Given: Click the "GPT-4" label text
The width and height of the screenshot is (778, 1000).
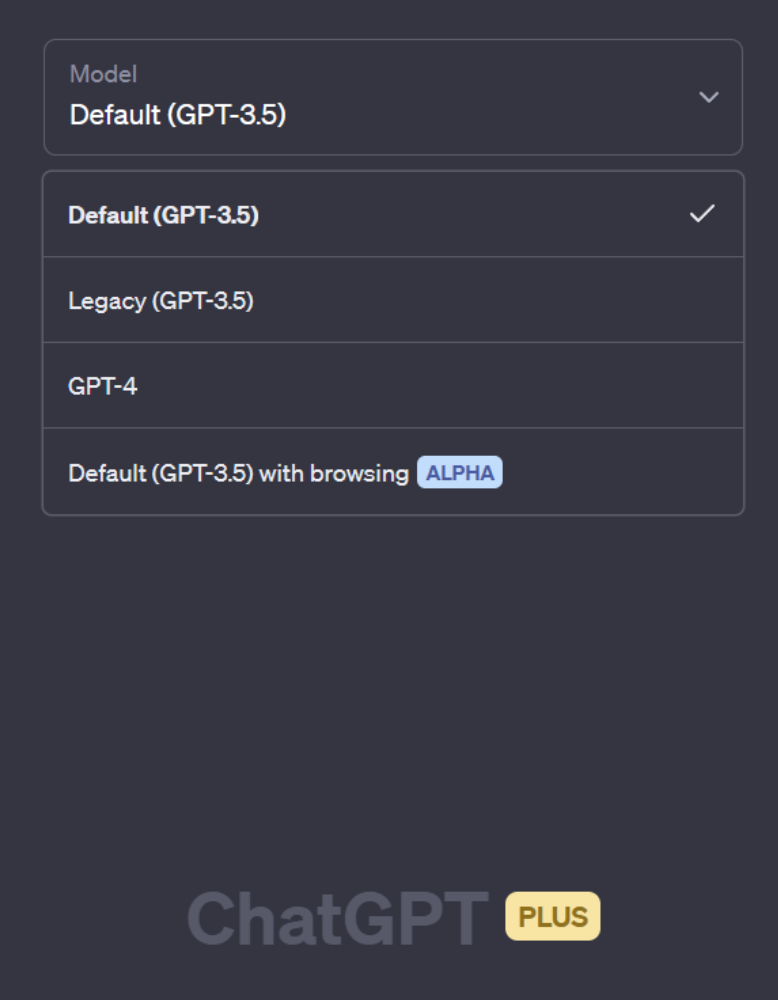Looking at the screenshot, I should (x=103, y=386).
